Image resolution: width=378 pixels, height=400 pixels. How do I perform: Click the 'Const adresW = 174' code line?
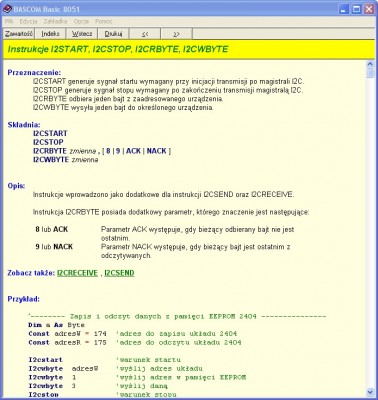(x=67, y=334)
